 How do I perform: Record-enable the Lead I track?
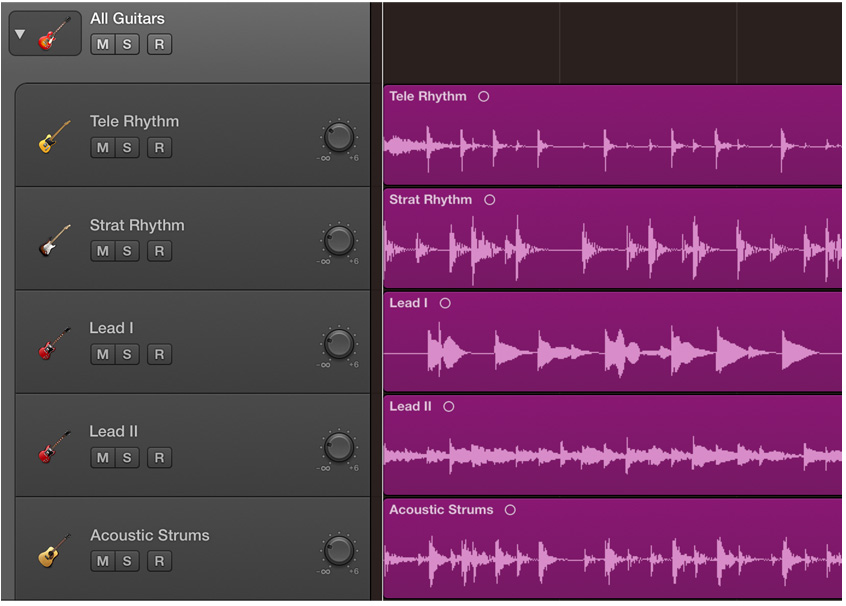coord(159,354)
